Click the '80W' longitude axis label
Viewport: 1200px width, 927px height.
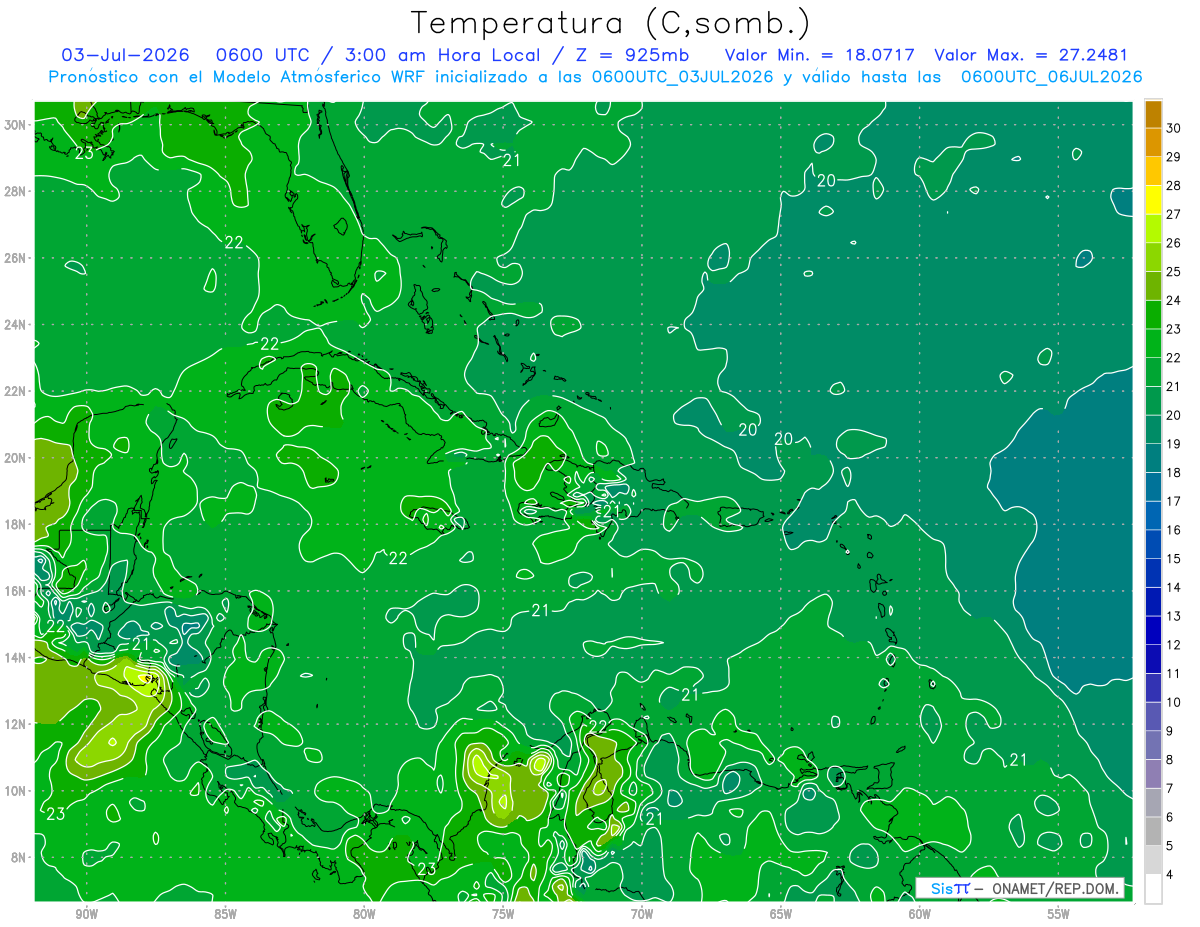[x=364, y=913]
